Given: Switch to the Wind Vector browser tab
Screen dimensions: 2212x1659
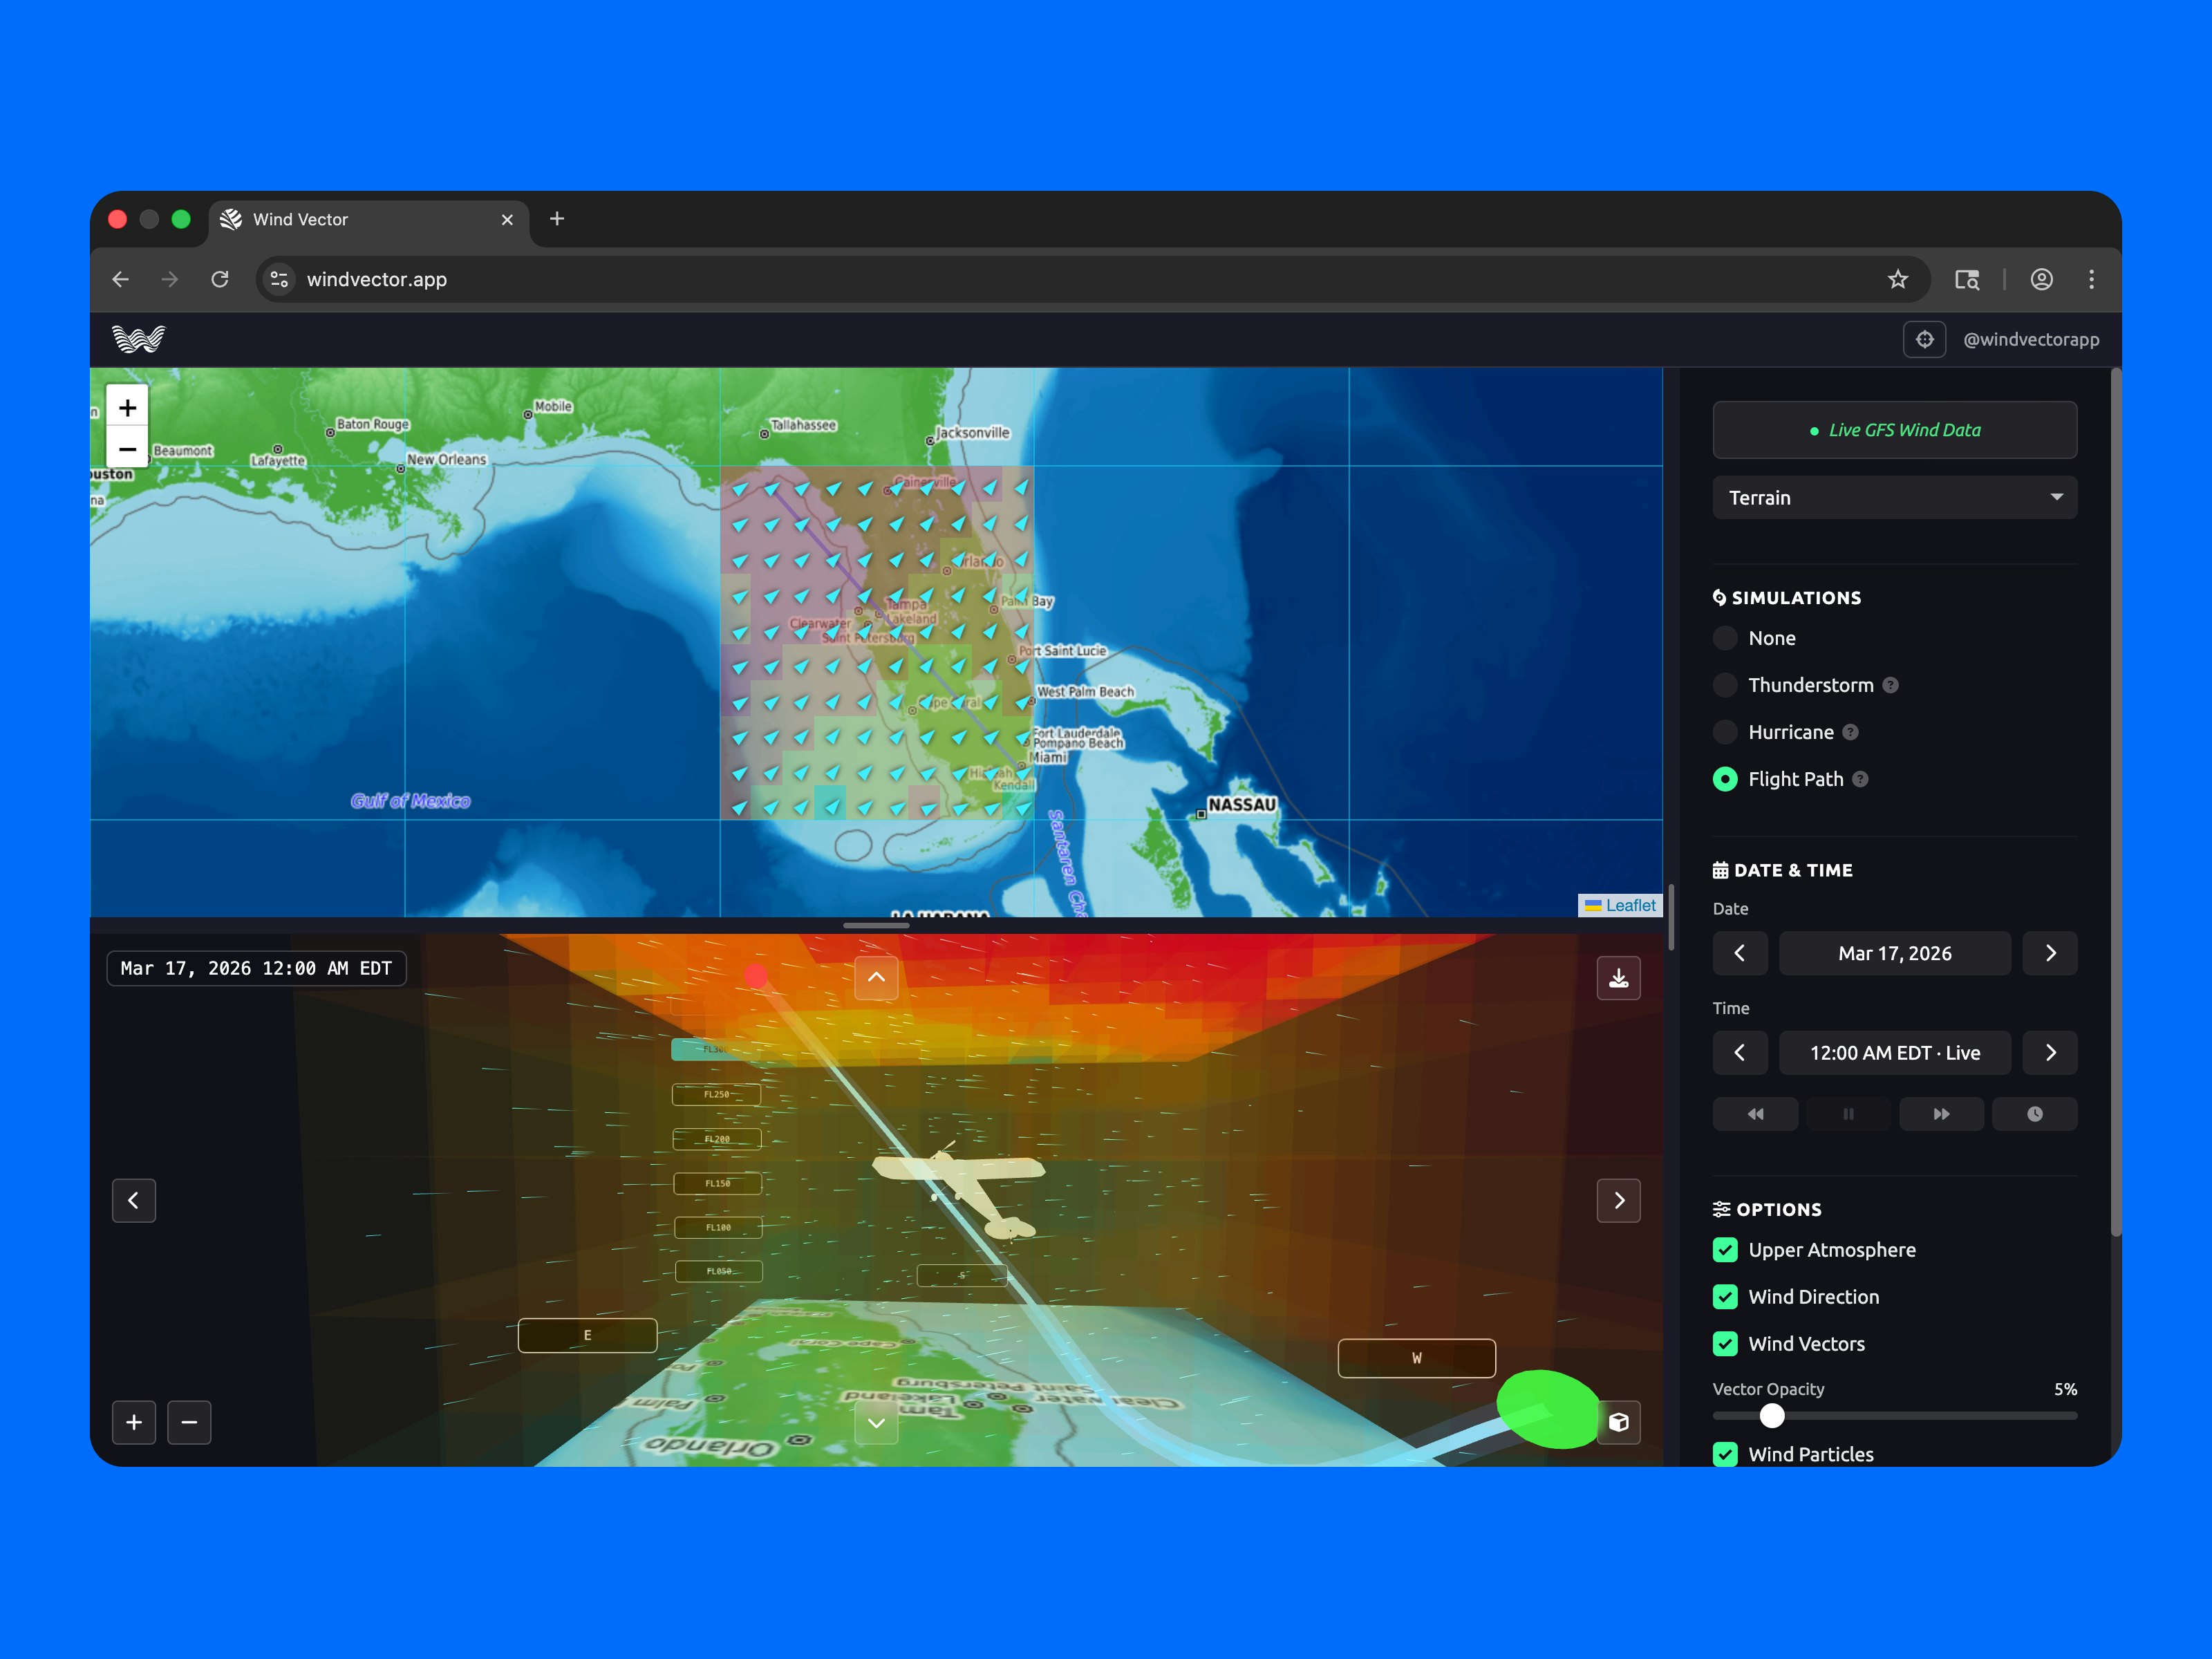Looking at the screenshot, I should [x=368, y=220].
